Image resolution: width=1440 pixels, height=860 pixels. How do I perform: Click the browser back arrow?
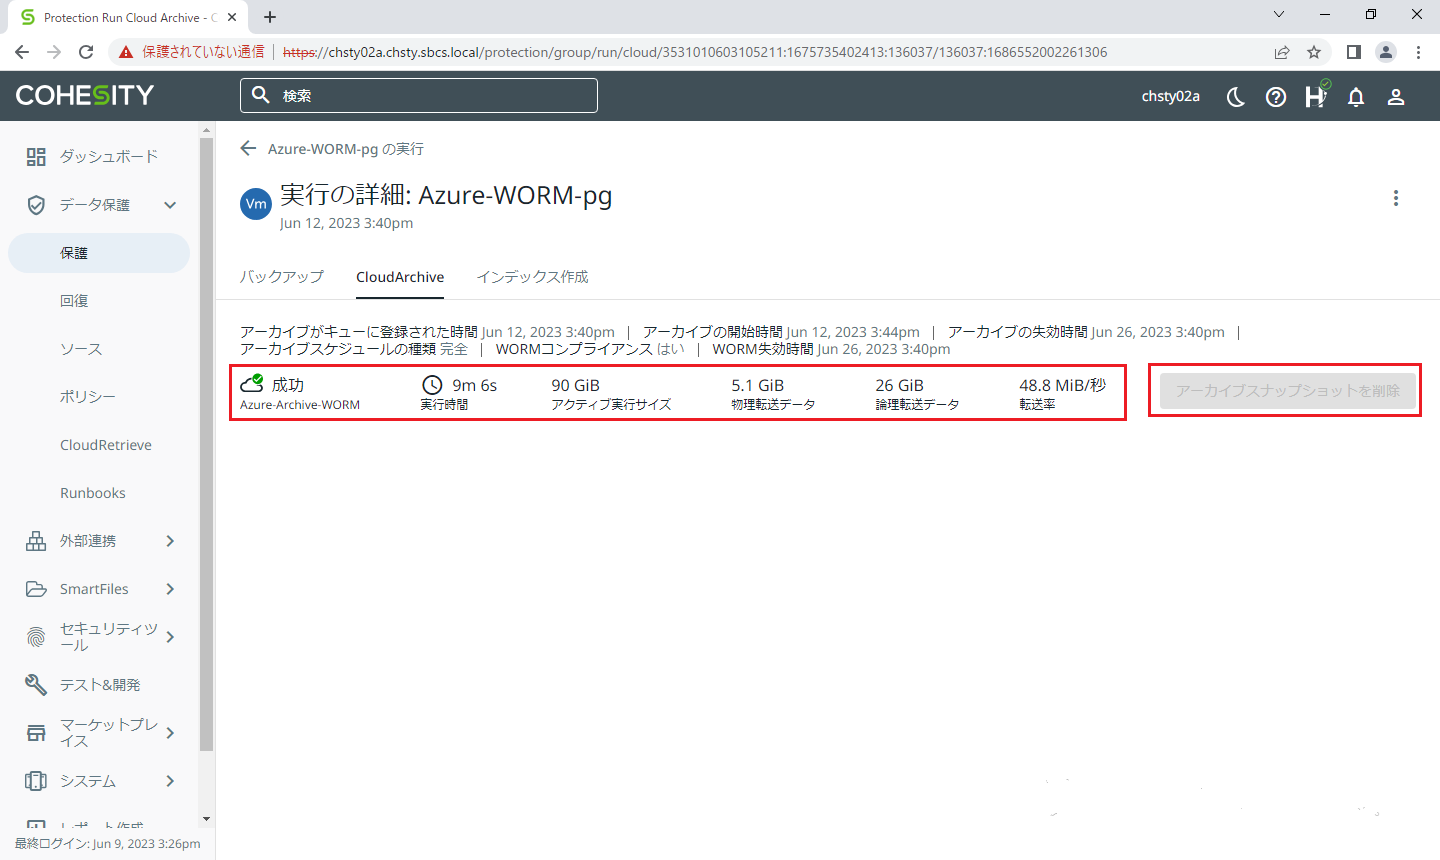click(22, 52)
